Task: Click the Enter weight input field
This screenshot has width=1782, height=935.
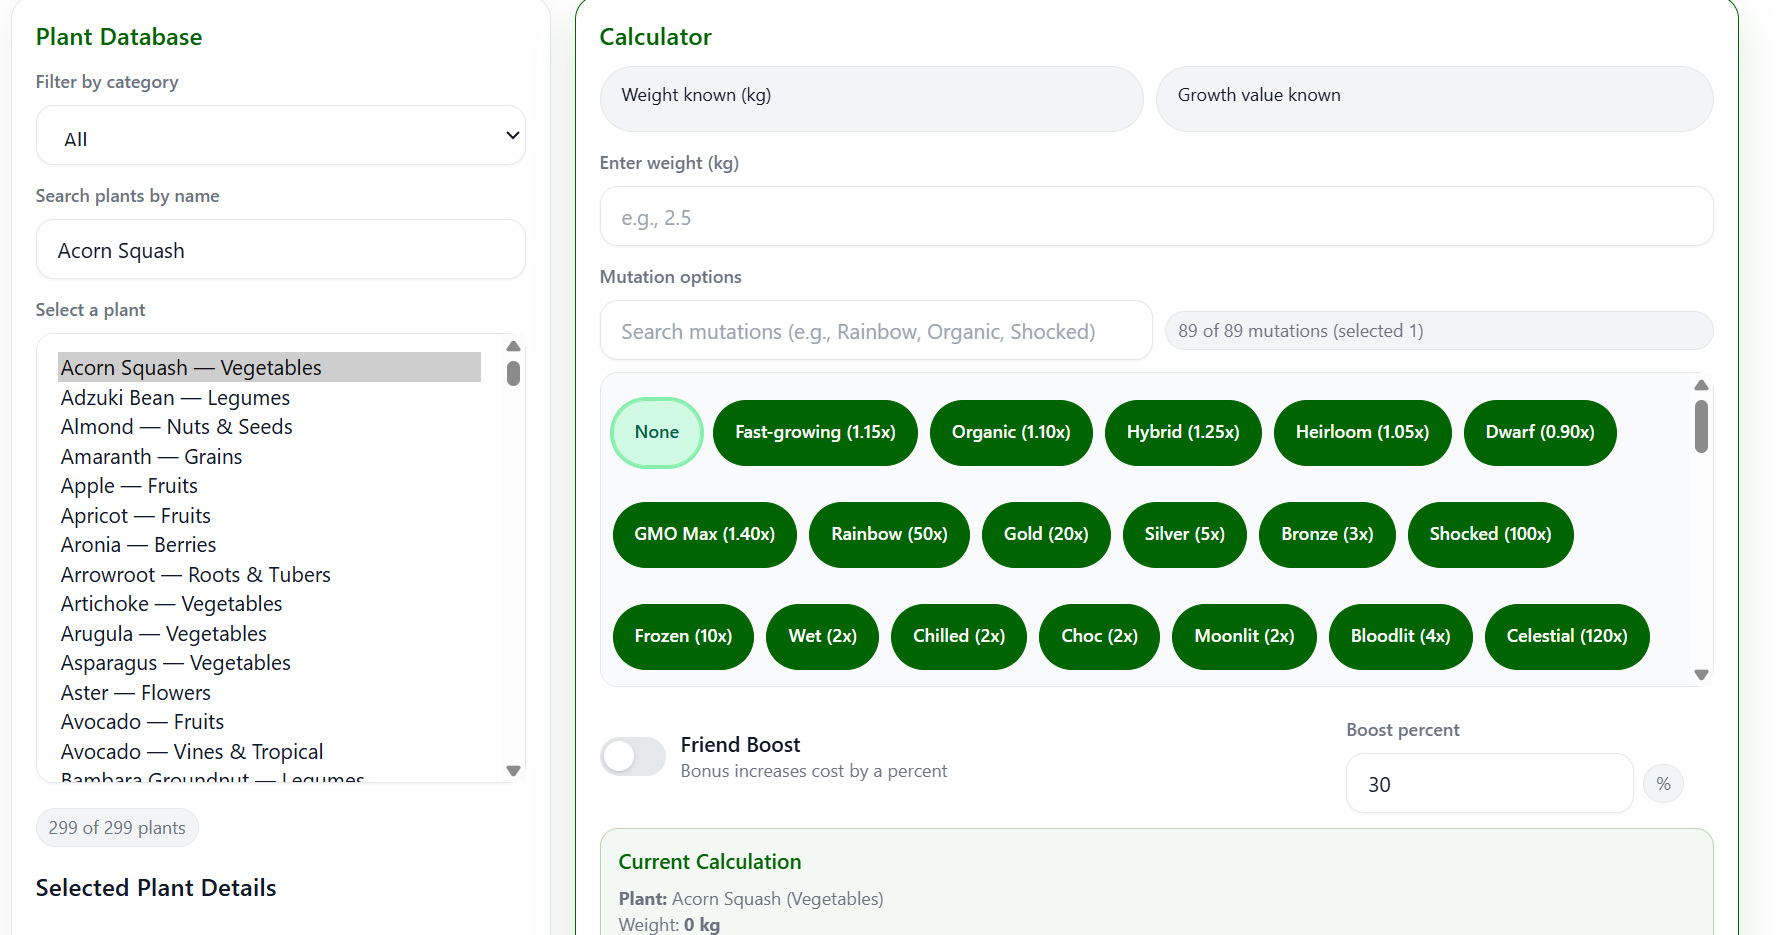Action: click(x=1156, y=216)
